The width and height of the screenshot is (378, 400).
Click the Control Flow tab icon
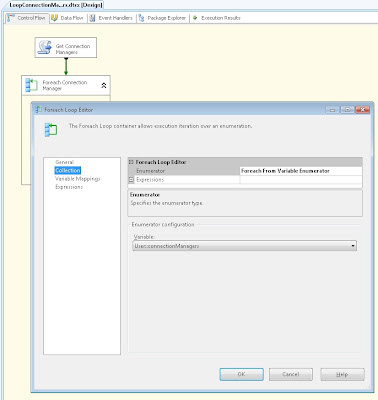point(11,18)
